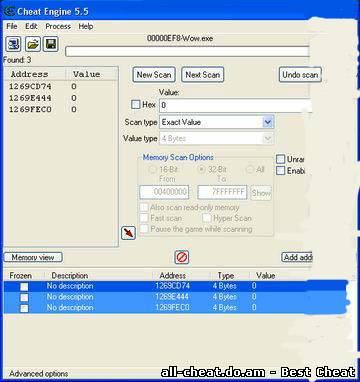Toggle the Hex checkbox
The image size is (360, 382).
click(135, 105)
